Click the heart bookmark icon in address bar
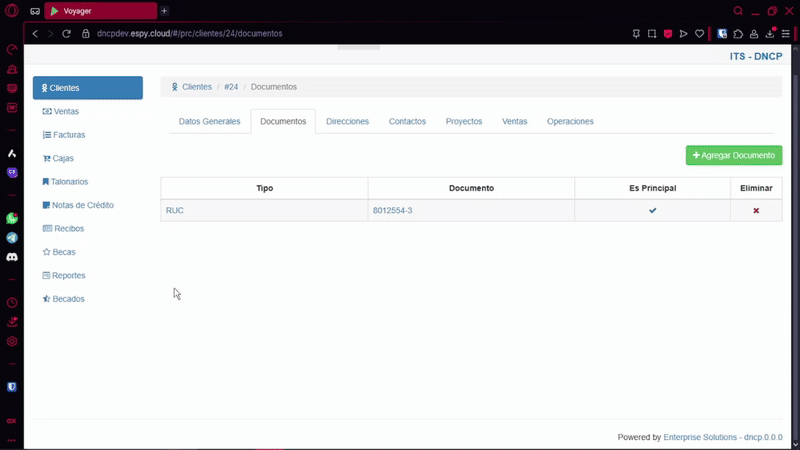This screenshot has width=800, height=450. tap(699, 33)
